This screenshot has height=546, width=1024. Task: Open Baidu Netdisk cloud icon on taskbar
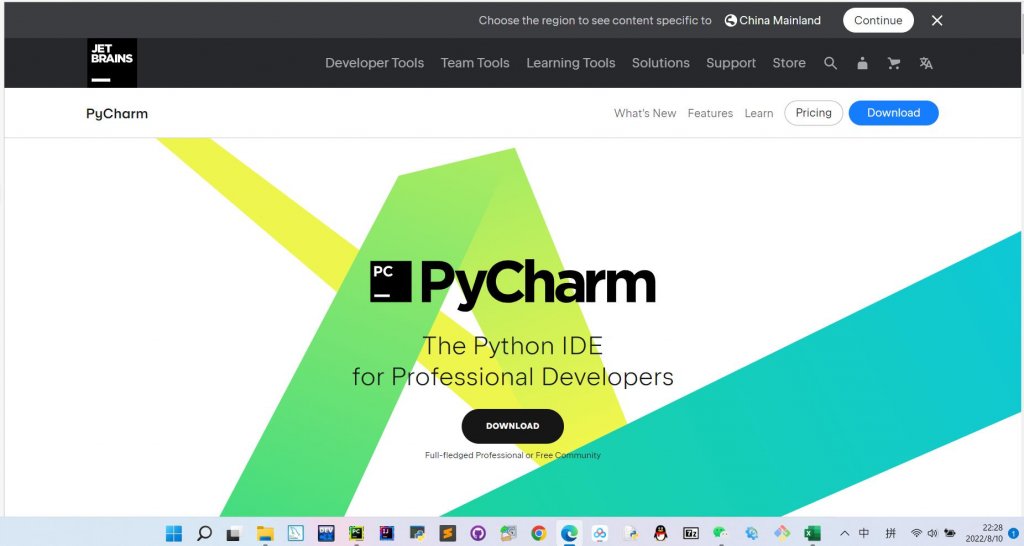point(600,534)
